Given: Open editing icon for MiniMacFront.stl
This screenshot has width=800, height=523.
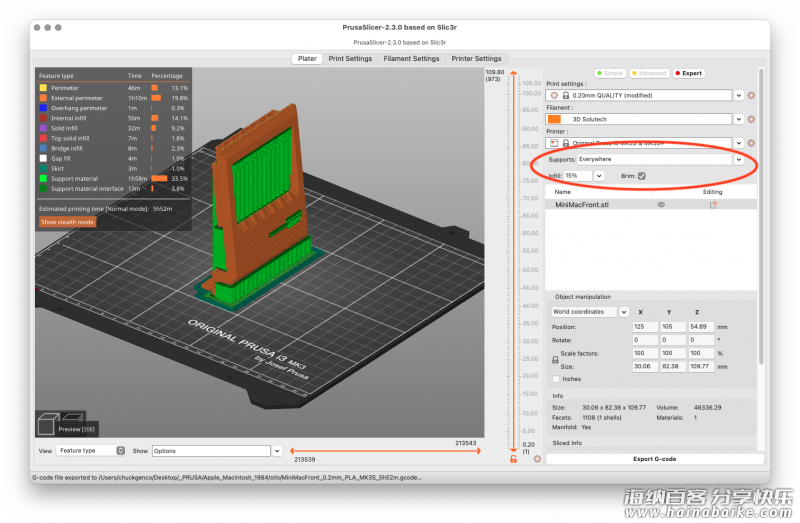Looking at the screenshot, I should (x=713, y=205).
